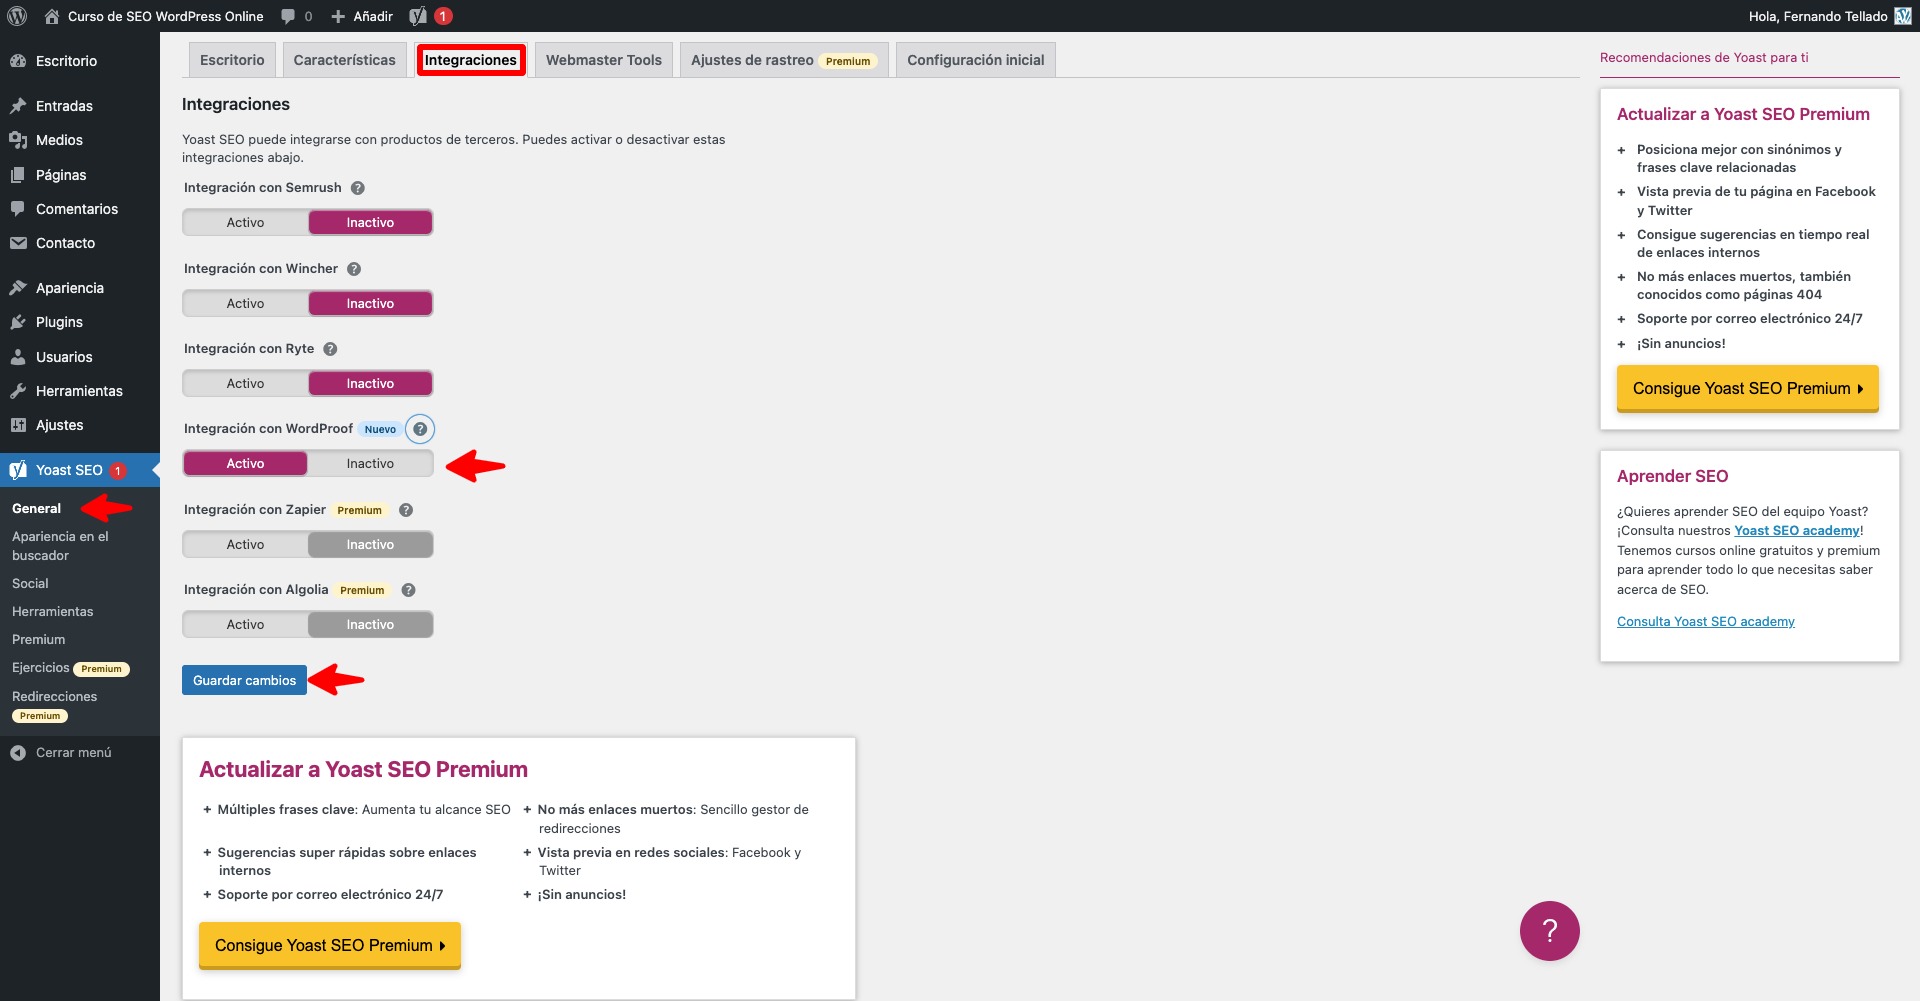Click the Apariencia brush icon
This screenshot has width=1920, height=1001.
point(18,288)
